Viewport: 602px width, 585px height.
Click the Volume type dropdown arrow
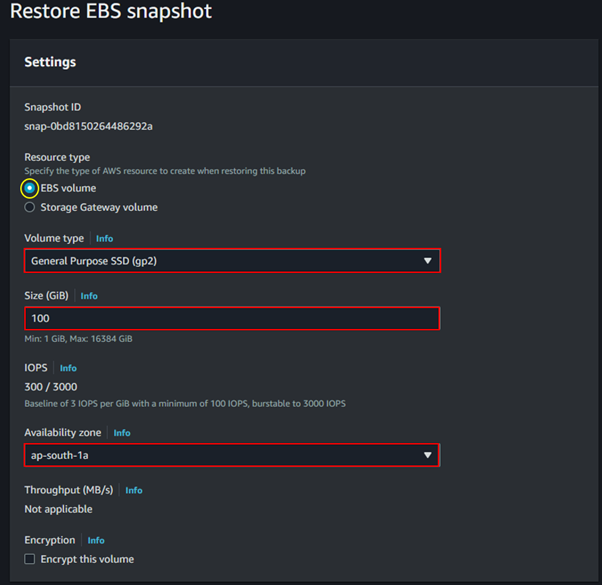tap(427, 261)
